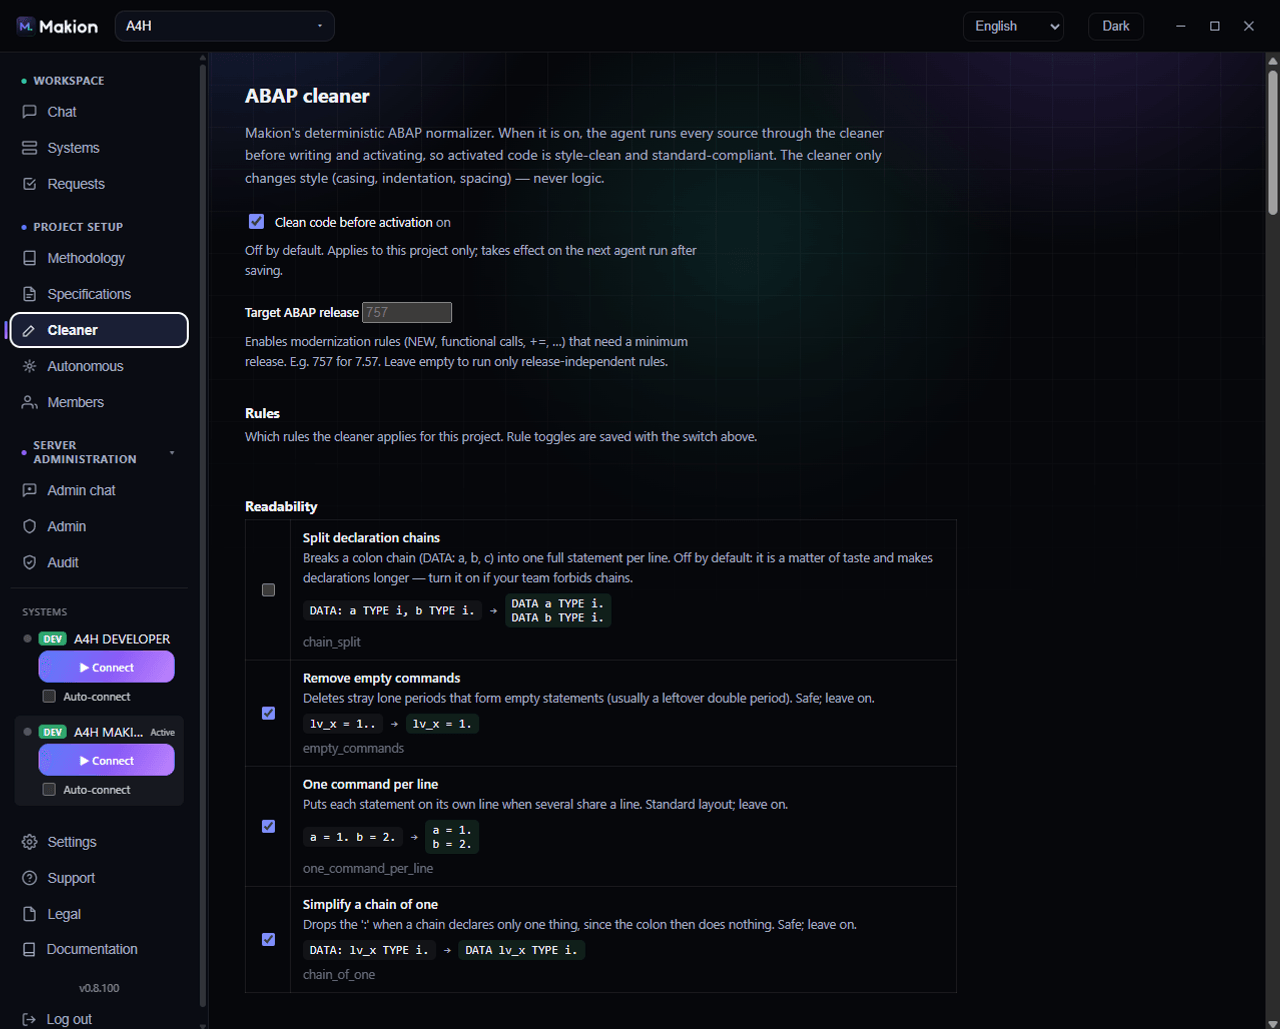Open Chat in the sidebar

click(99, 112)
